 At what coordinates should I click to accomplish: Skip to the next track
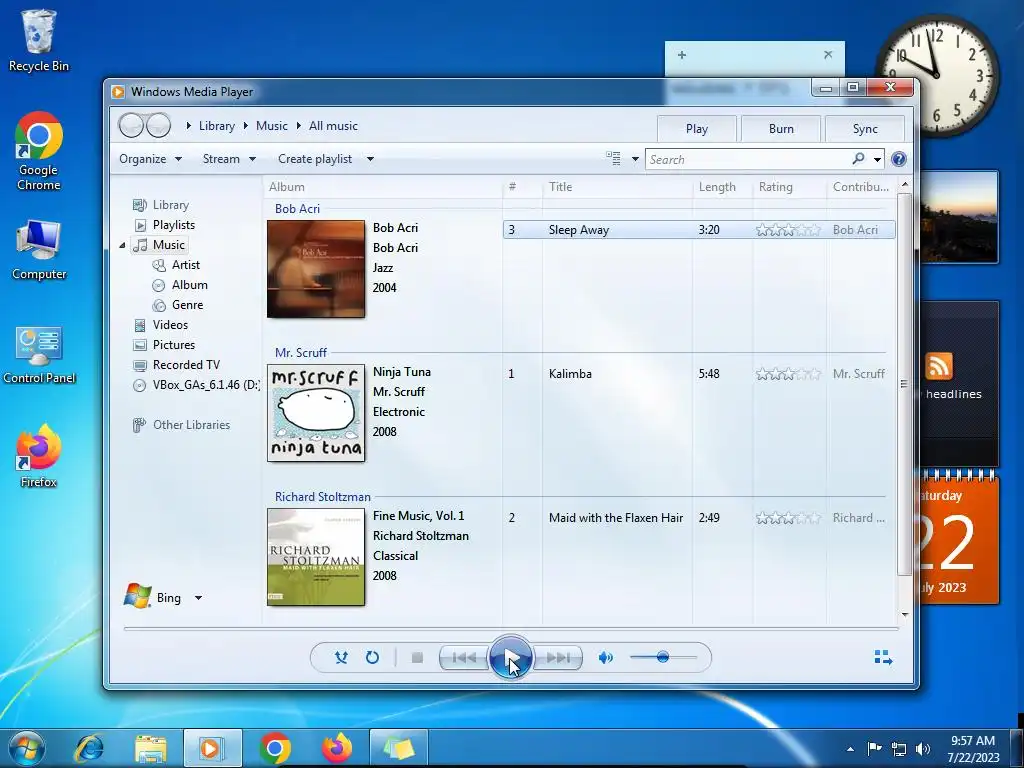coord(558,658)
